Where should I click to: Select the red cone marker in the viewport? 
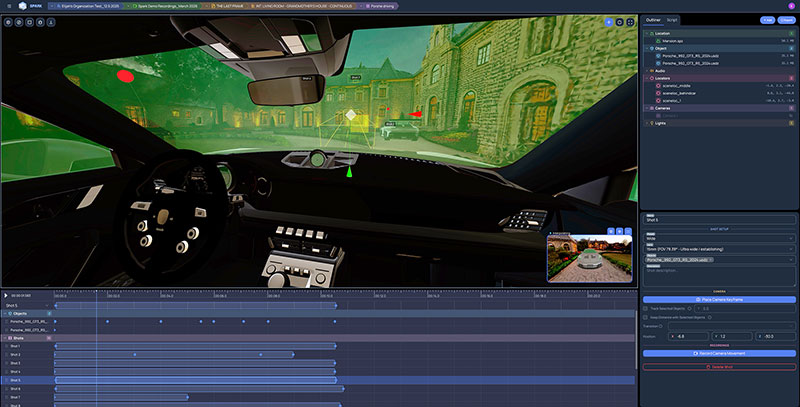click(415, 114)
